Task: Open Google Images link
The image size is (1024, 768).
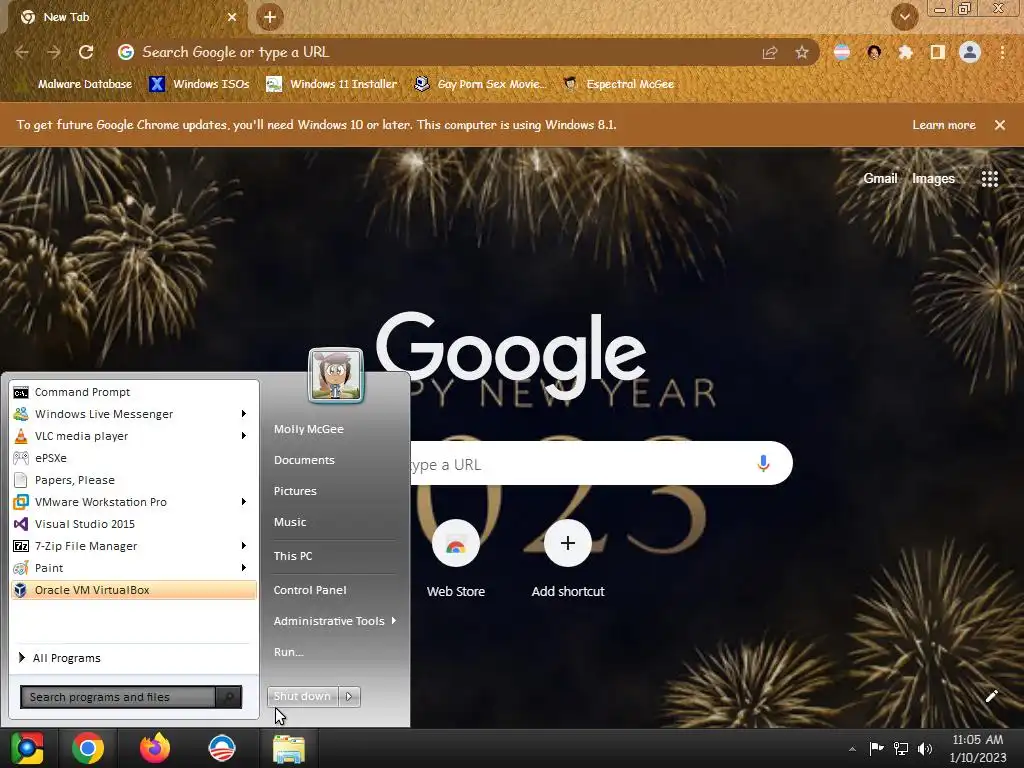Action: pos(933,178)
